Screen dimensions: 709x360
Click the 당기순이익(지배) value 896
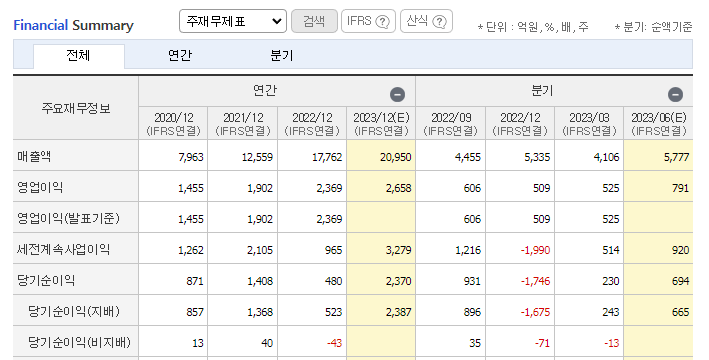(472, 312)
